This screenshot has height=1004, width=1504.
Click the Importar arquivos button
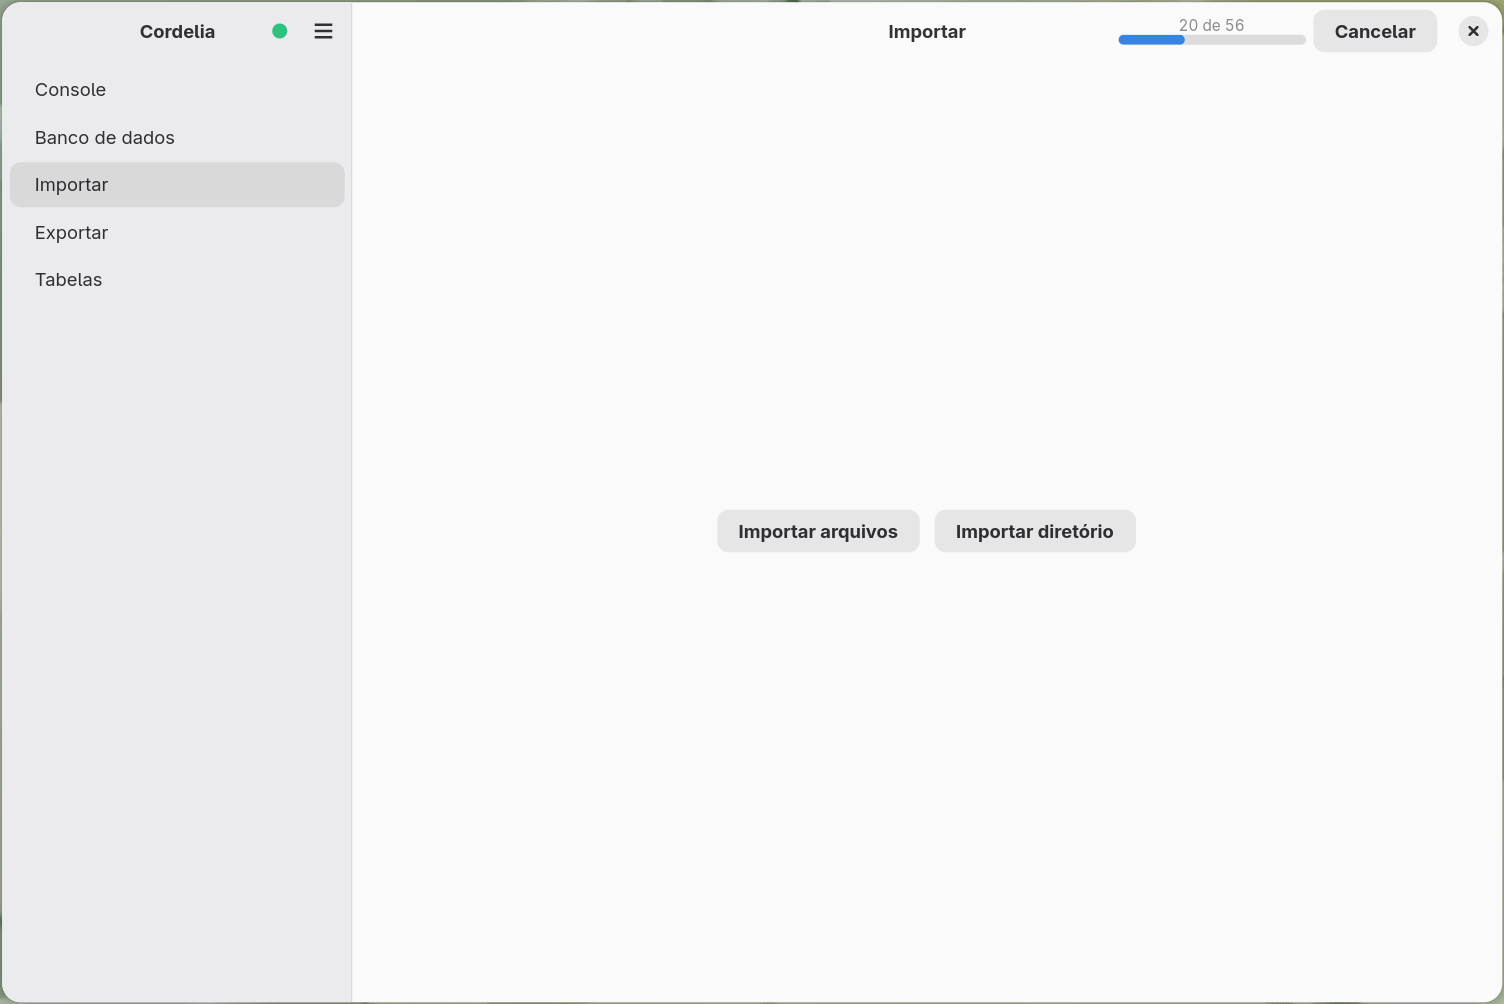click(x=818, y=531)
